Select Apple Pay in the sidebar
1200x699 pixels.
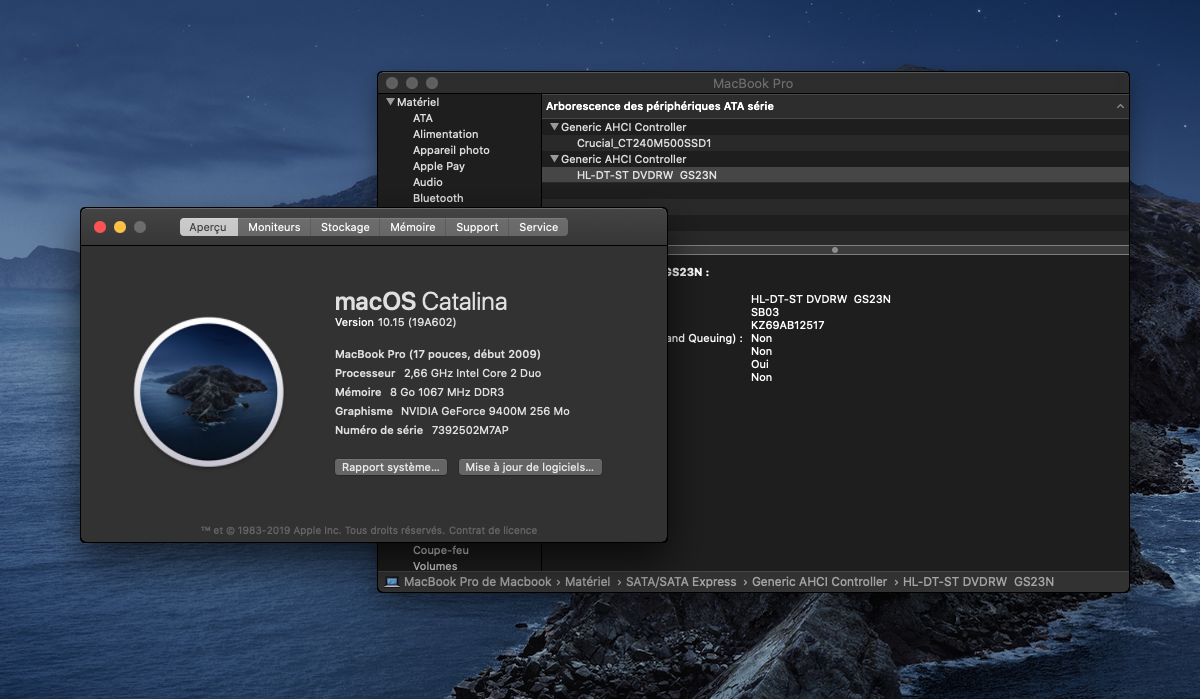coord(439,166)
